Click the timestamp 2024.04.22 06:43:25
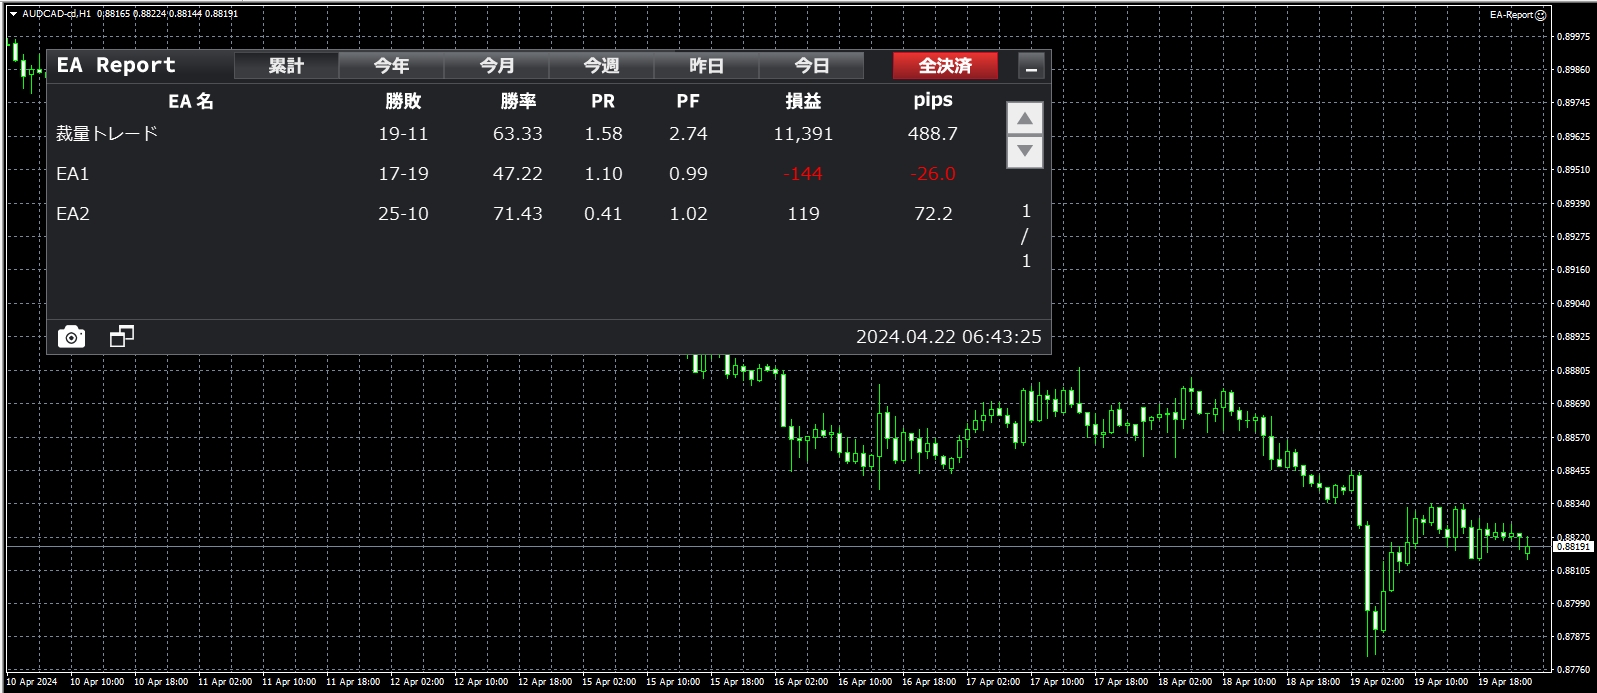The image size is (1597, 693). (x=949, y=337)
